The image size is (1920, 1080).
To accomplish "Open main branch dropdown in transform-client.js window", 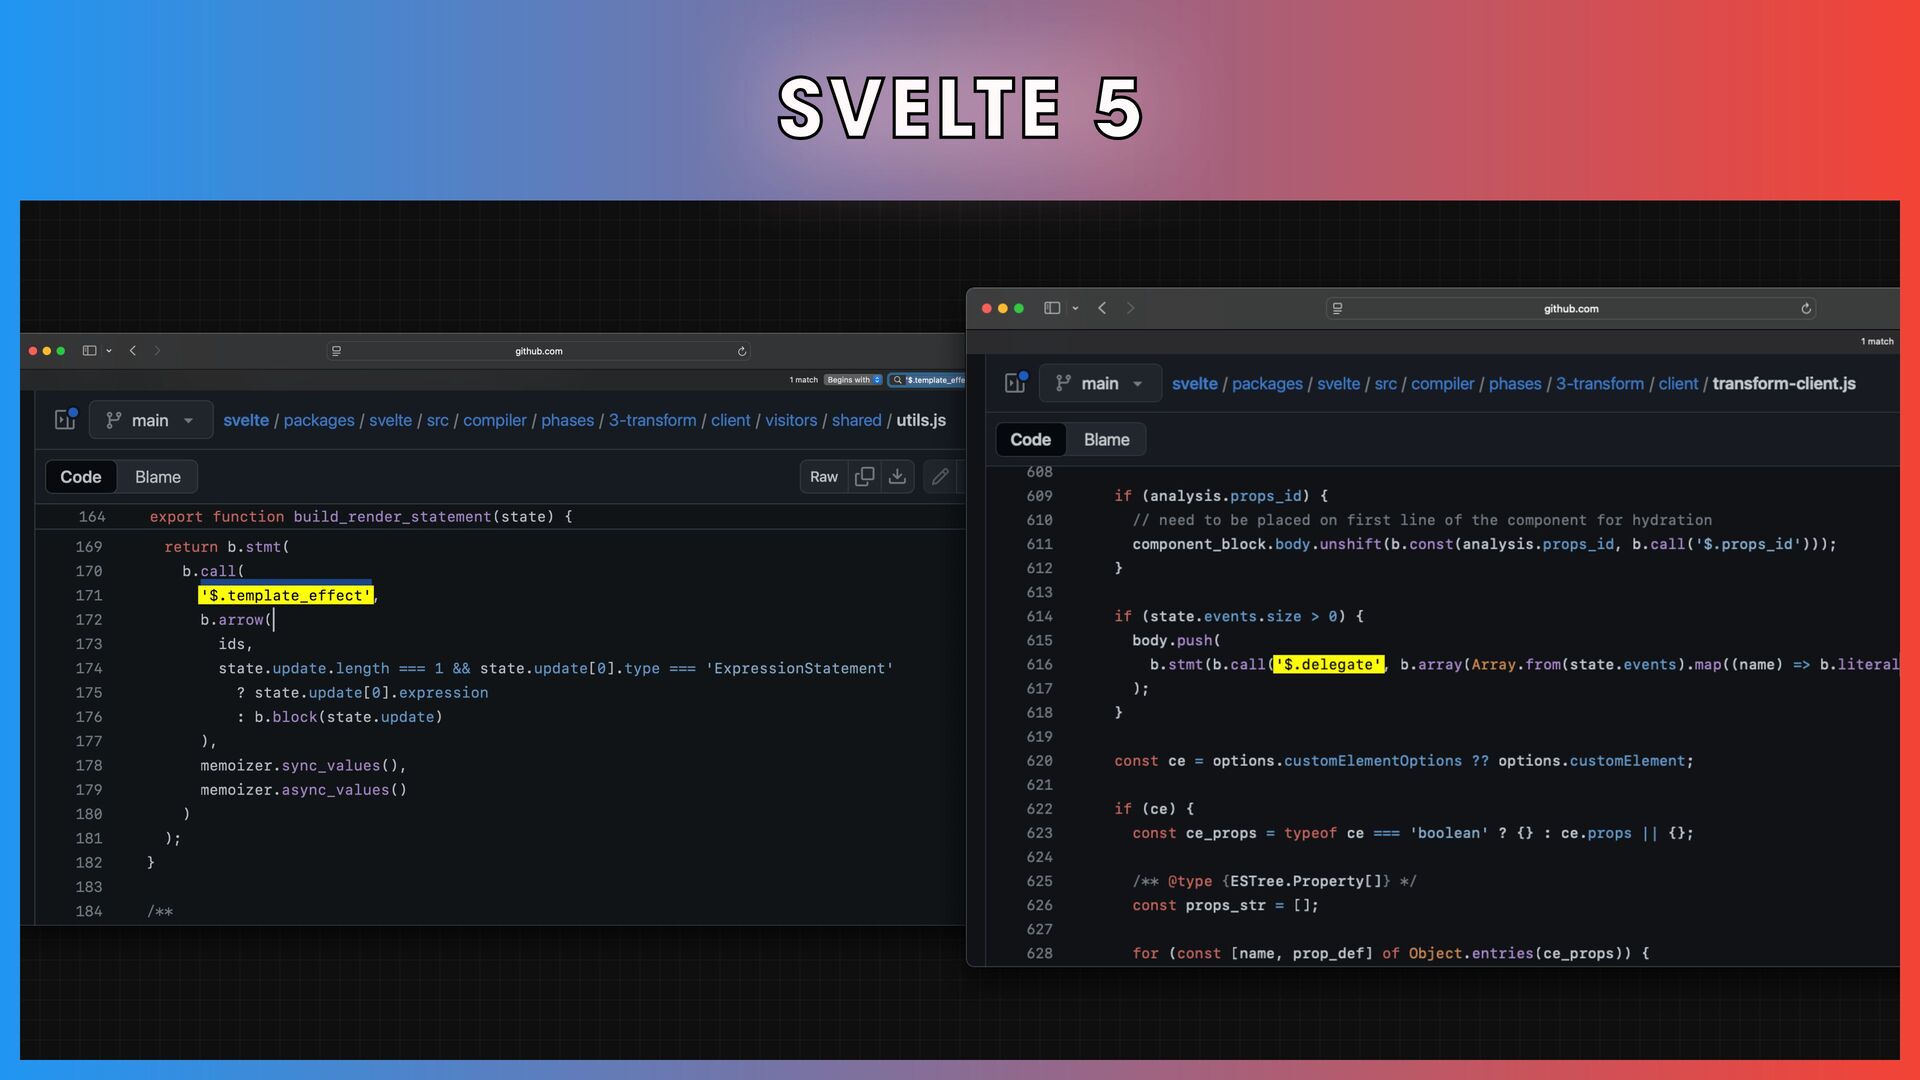I will (1100, 383).
